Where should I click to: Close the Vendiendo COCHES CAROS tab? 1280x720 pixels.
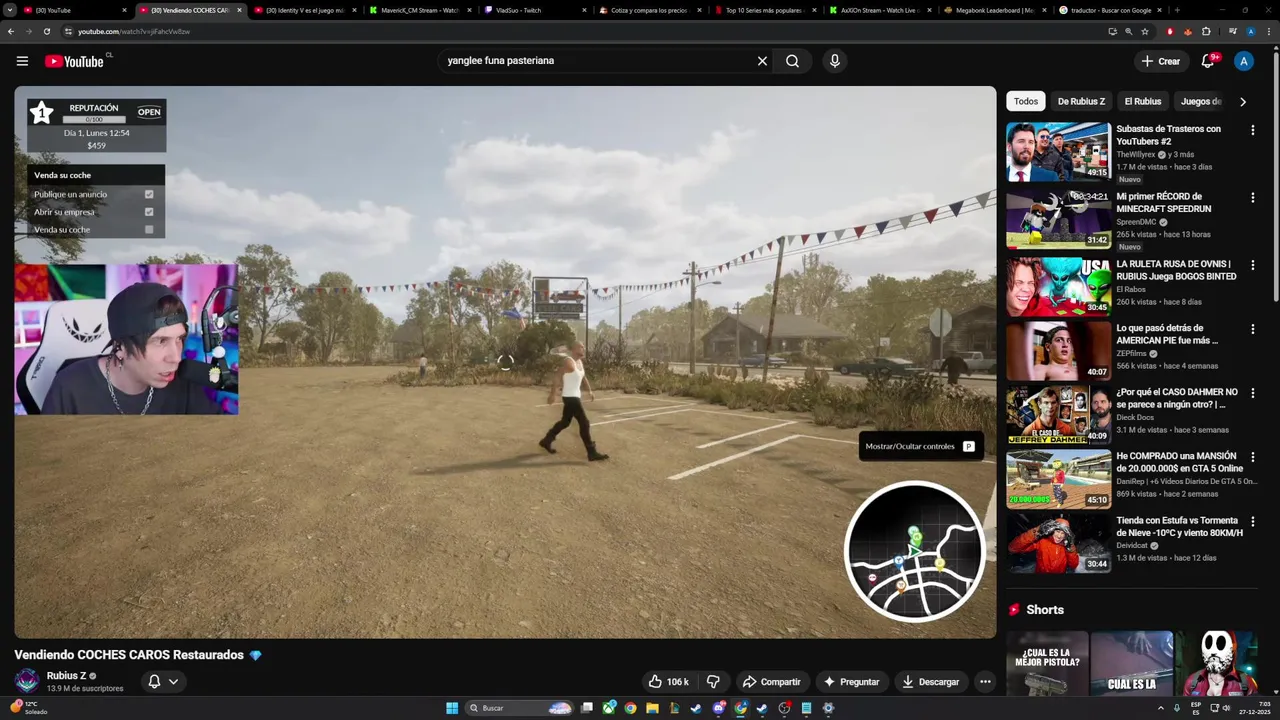click(239, 10)
